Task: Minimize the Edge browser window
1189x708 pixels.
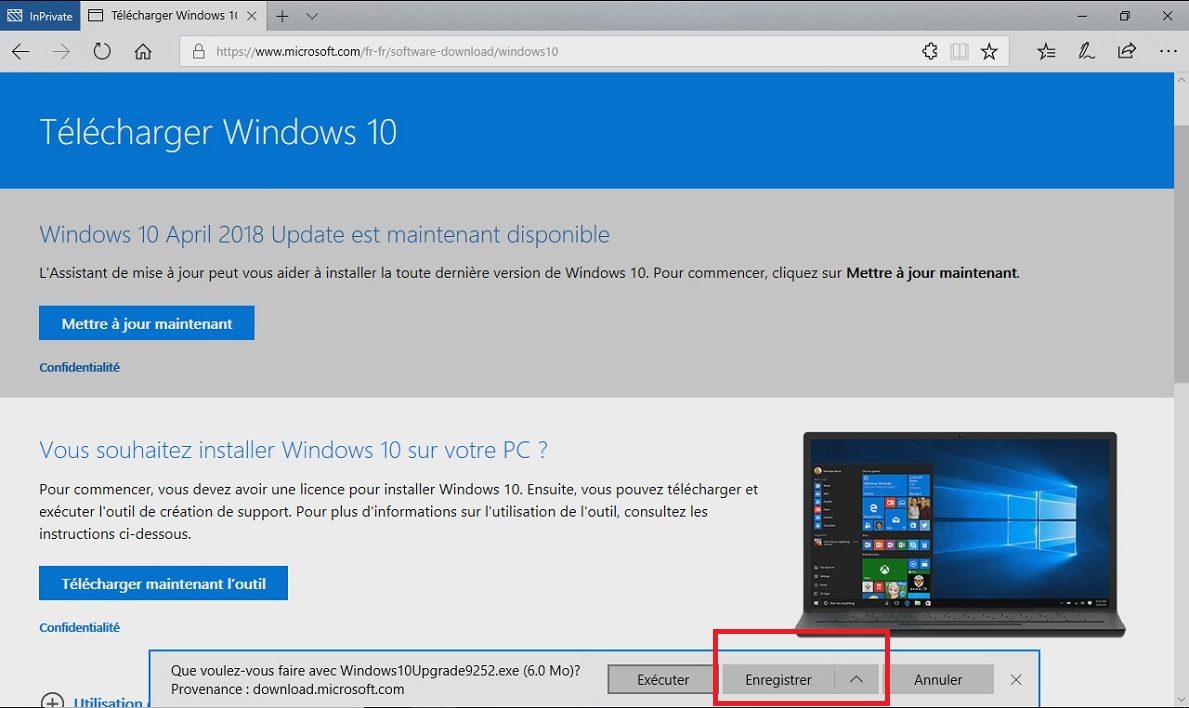Action: [x=1082, y=16]
